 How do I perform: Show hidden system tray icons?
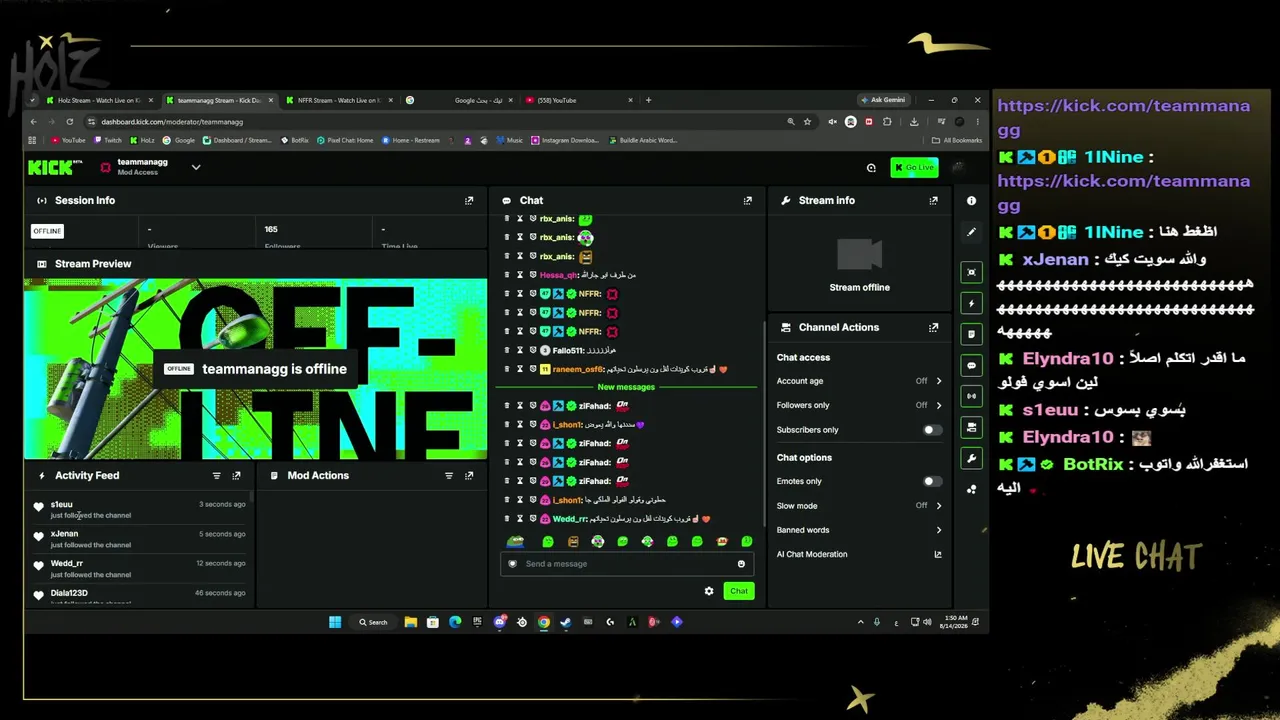coord(860,622)
